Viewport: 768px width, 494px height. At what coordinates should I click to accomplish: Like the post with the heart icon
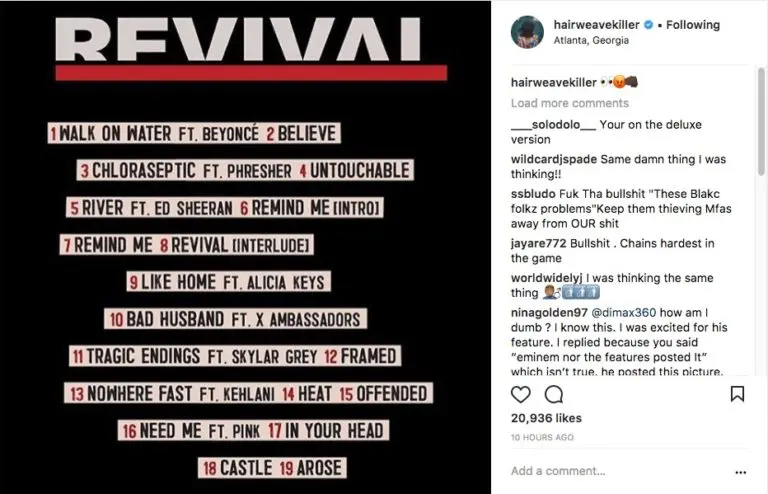[x=521, y=394]
